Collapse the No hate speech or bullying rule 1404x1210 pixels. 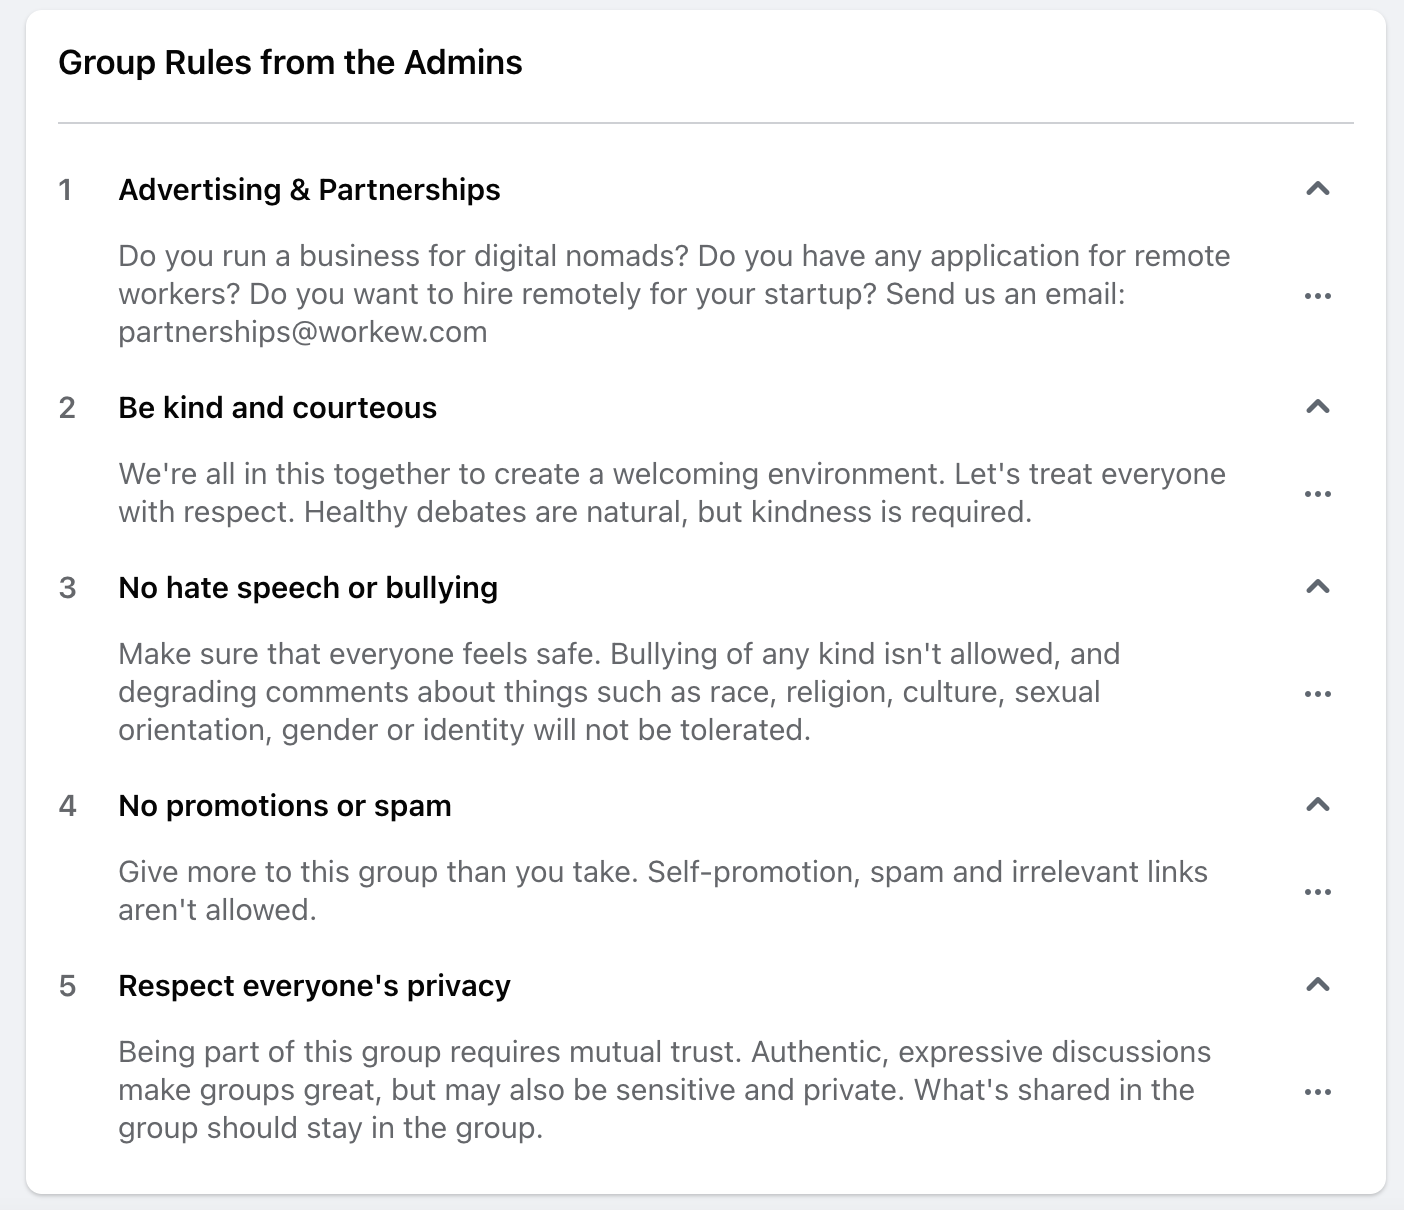click(x=1317, y=587)
